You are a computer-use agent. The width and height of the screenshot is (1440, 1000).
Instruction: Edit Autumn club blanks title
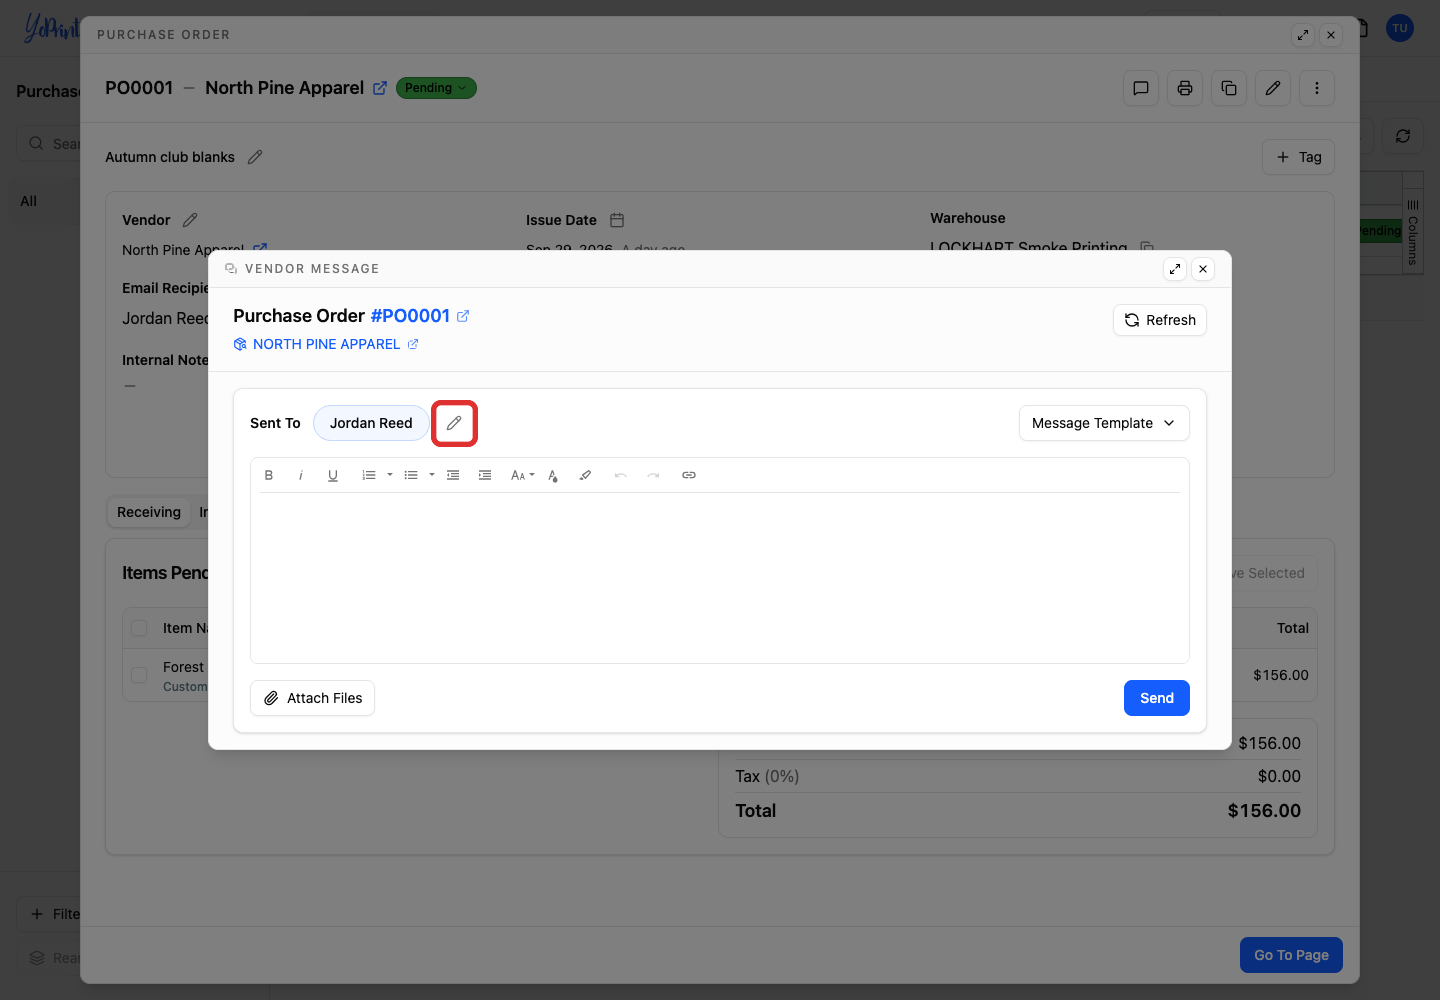click(255, 157)
